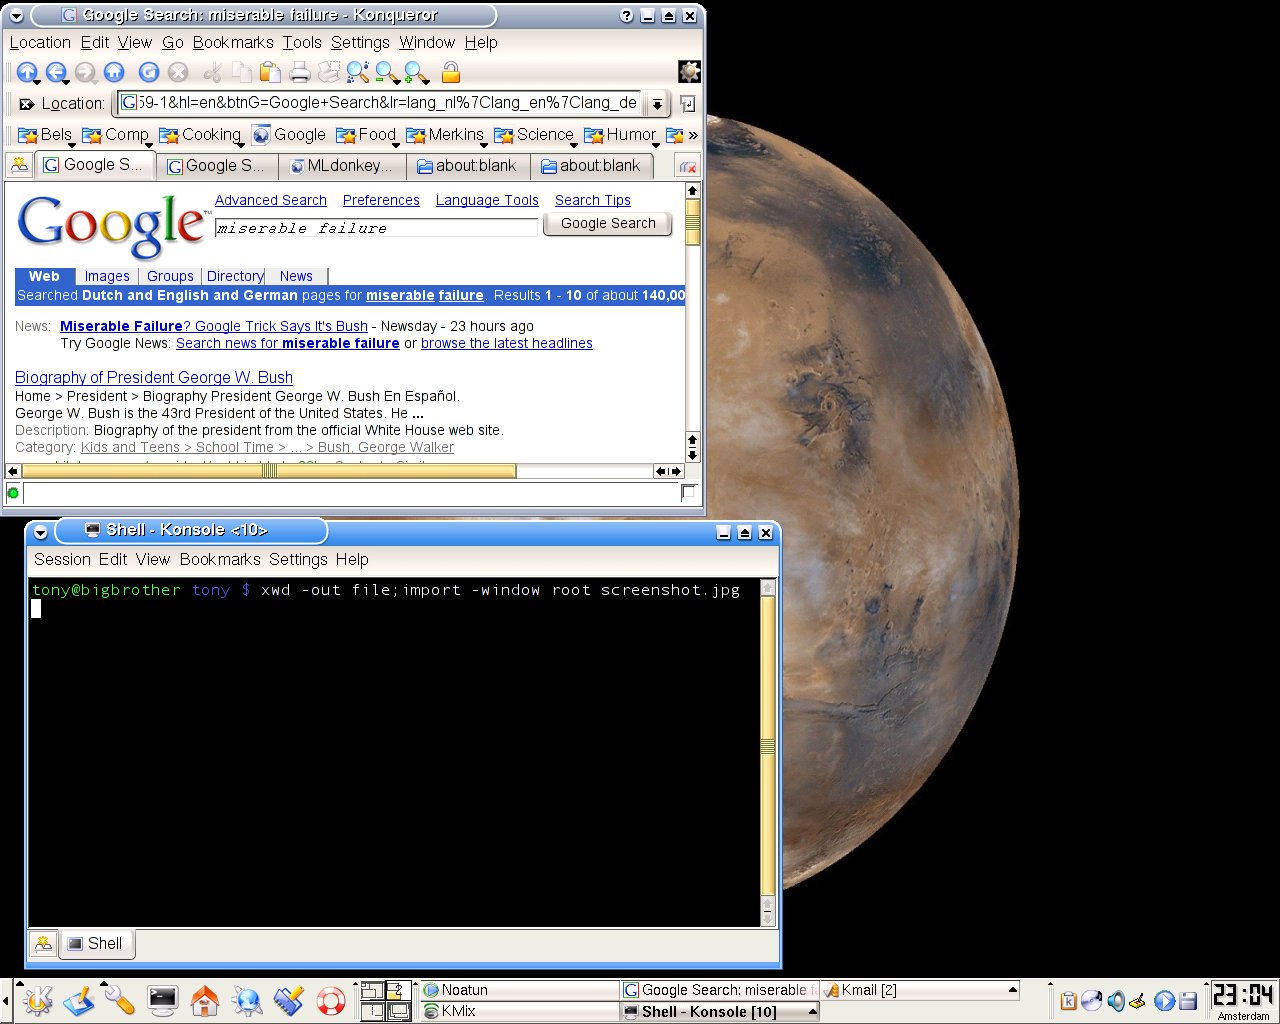Click the Paste clipboard icon in toolbar
Screen dimensions: 1280x1024
tap(270, 72)
